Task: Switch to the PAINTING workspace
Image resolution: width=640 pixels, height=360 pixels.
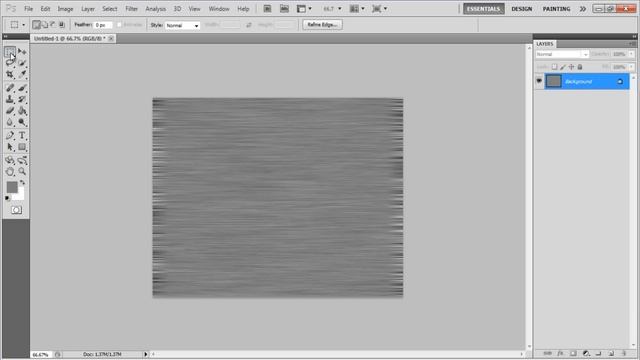Action: (556, 9)
